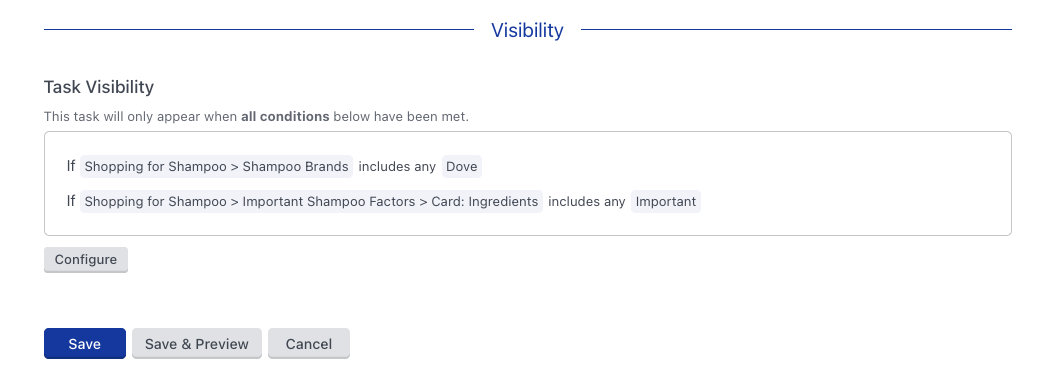
Task: Click "This task will only appear when" text
Action: pyautogui.click(x=140, y=116)
